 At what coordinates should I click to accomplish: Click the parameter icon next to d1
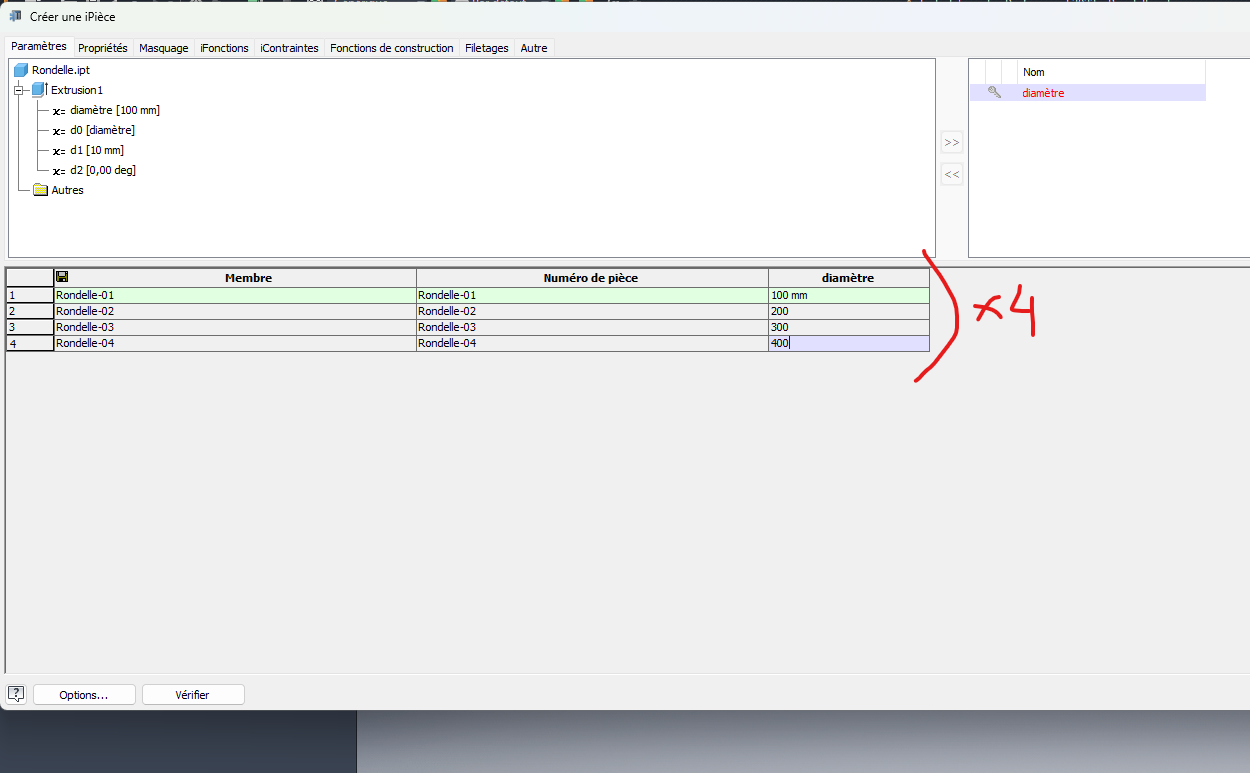click(x=59, y=151)
